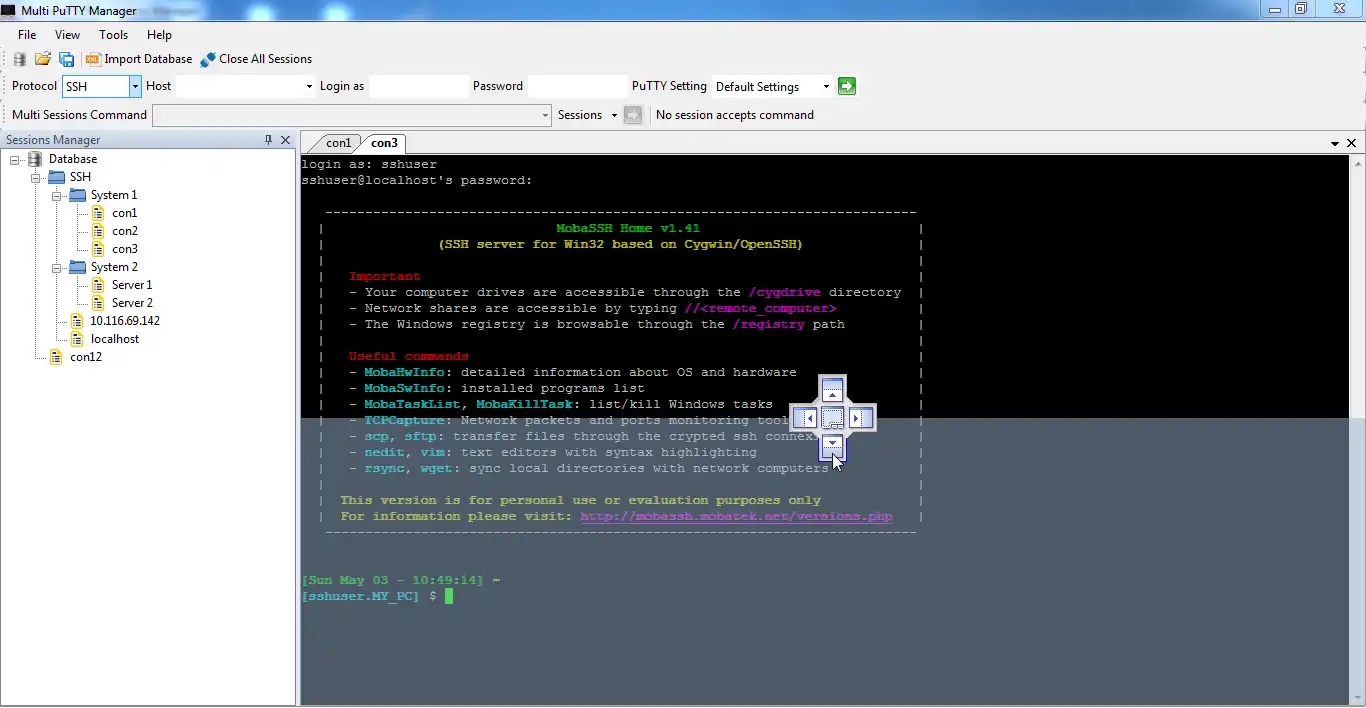Pin the Sessions Manager panel
This screenshot has height=708, width=1366.
point(268,140)
